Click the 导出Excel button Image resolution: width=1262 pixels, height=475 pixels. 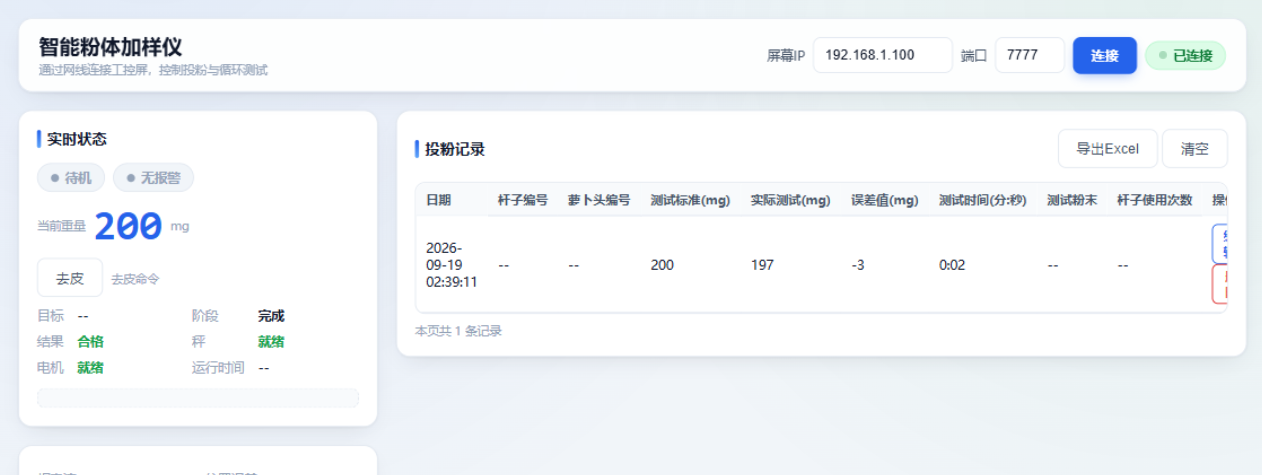tap(1107, 149)
